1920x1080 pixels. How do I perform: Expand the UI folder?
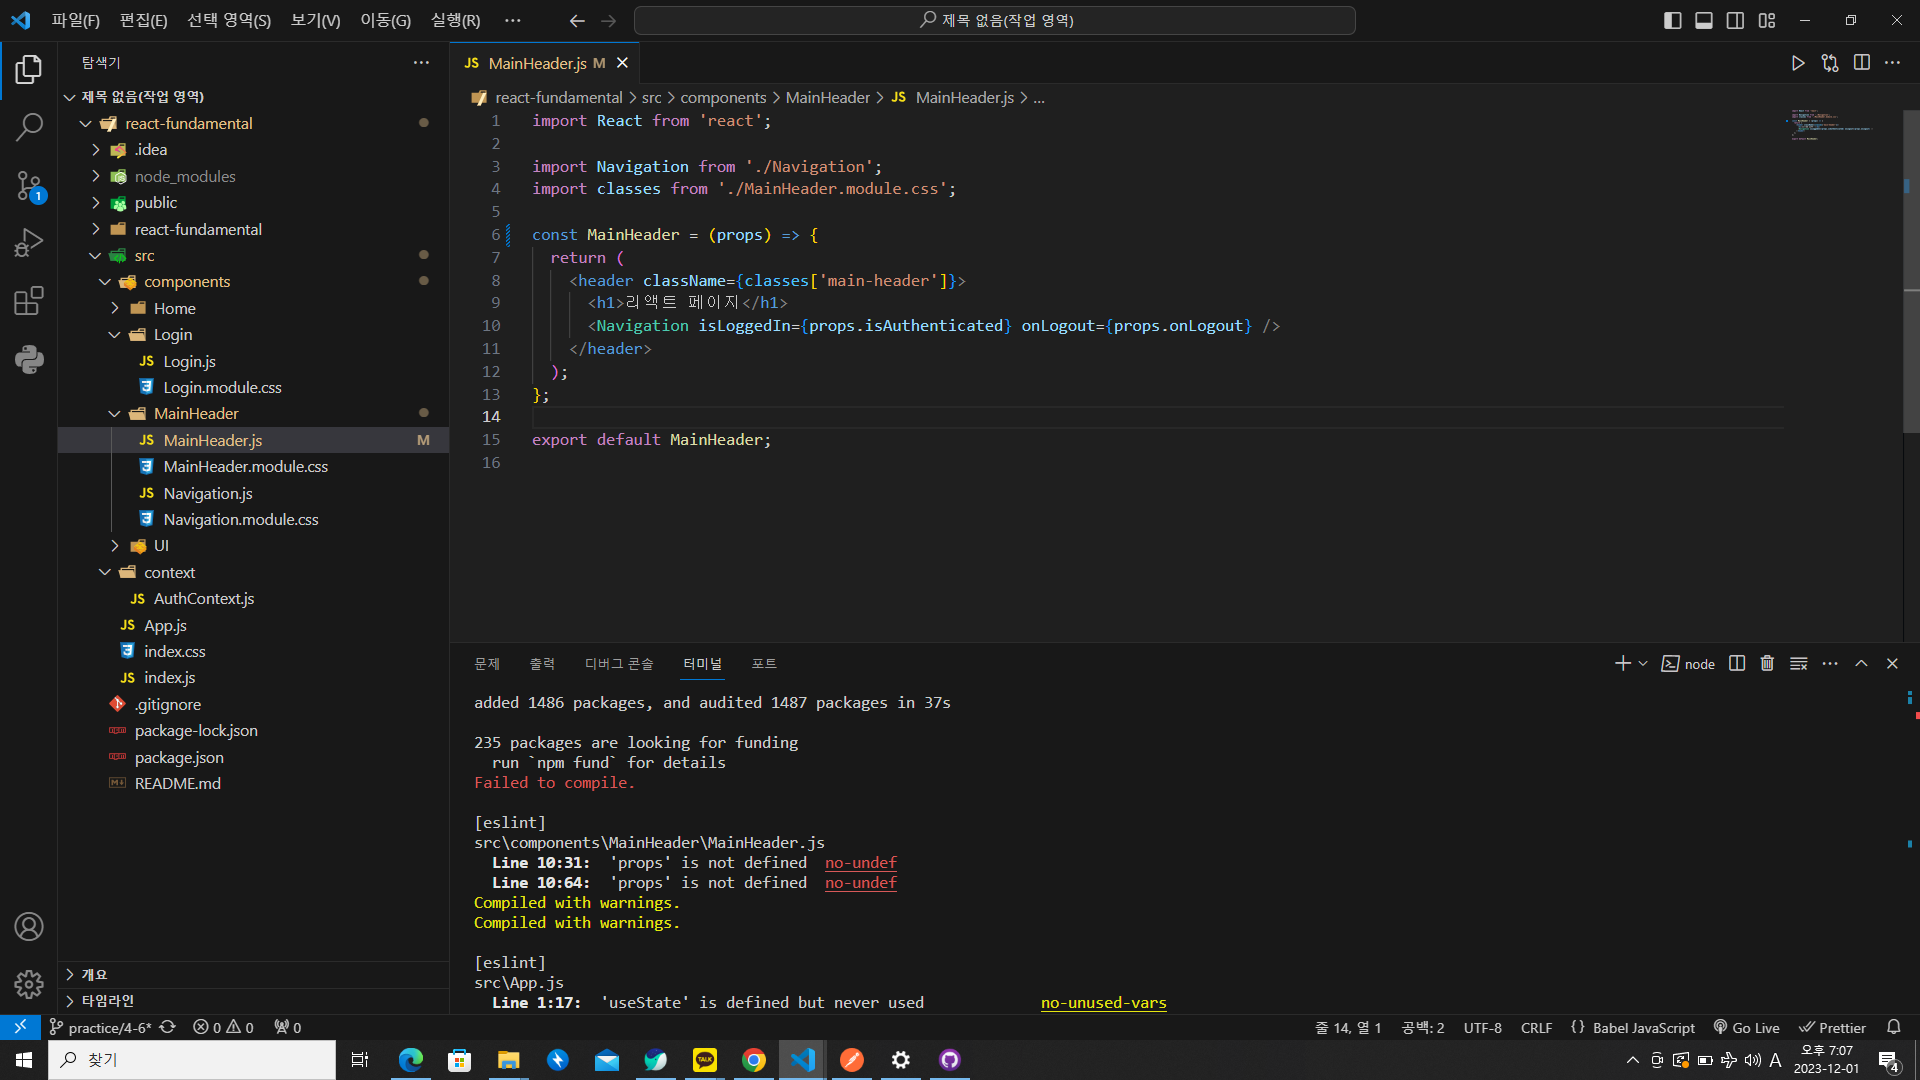coord(115,546)
